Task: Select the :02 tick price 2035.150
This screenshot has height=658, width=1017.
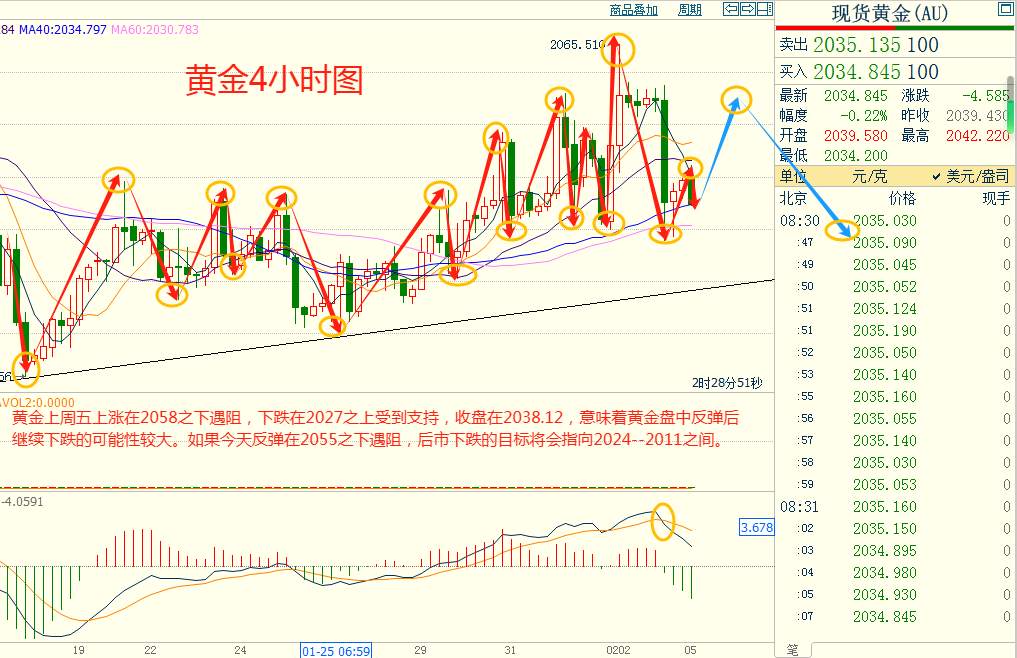Action: coord(885,529)
